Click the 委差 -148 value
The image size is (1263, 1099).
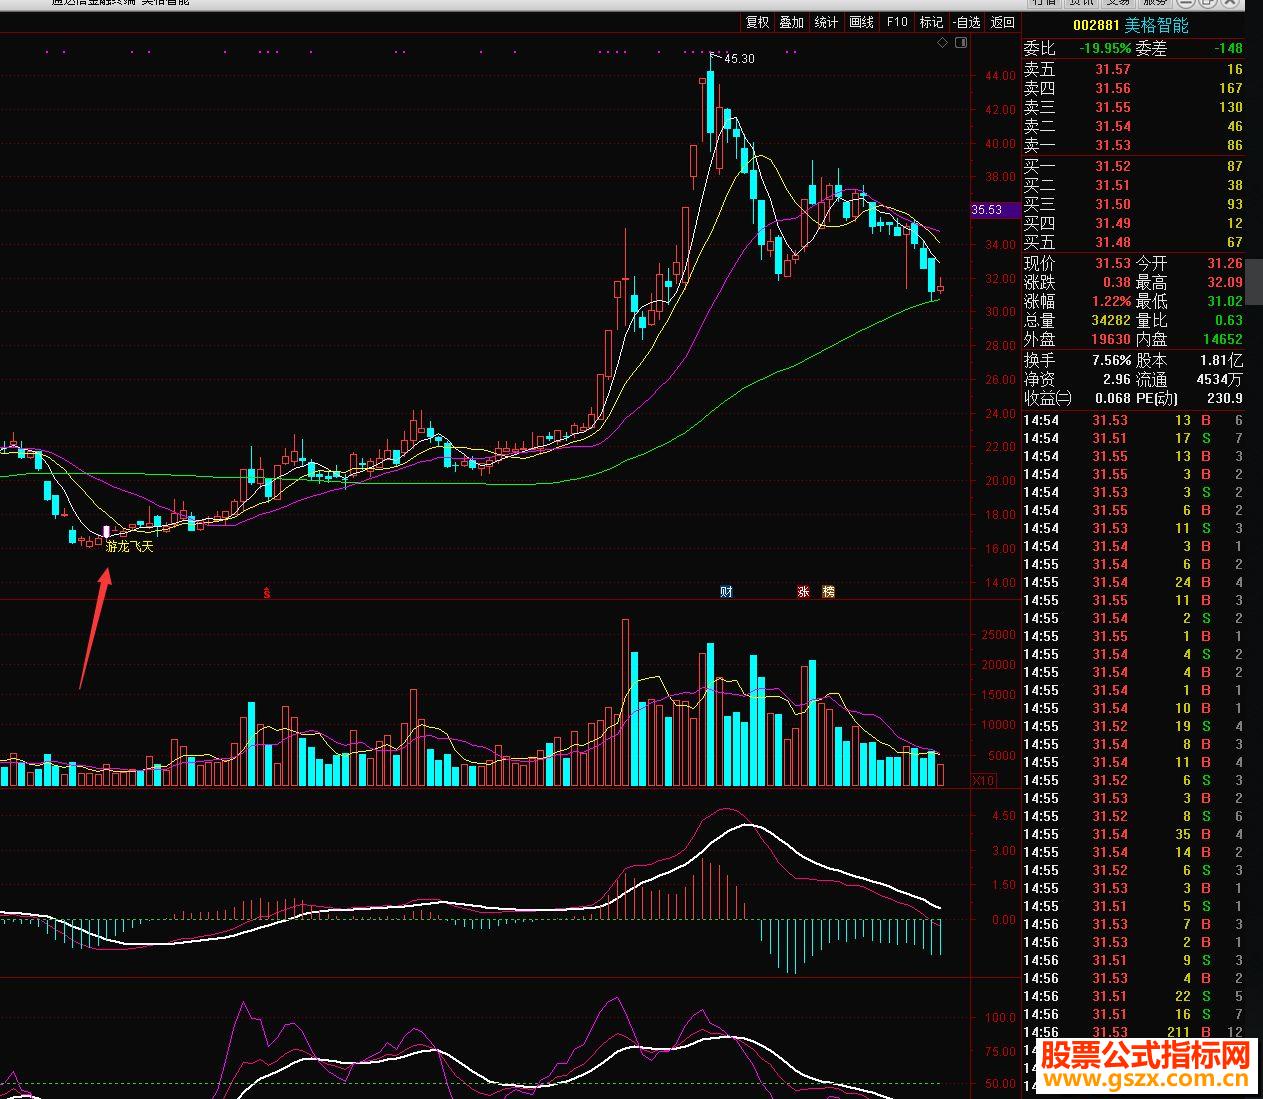point(1228,48)
